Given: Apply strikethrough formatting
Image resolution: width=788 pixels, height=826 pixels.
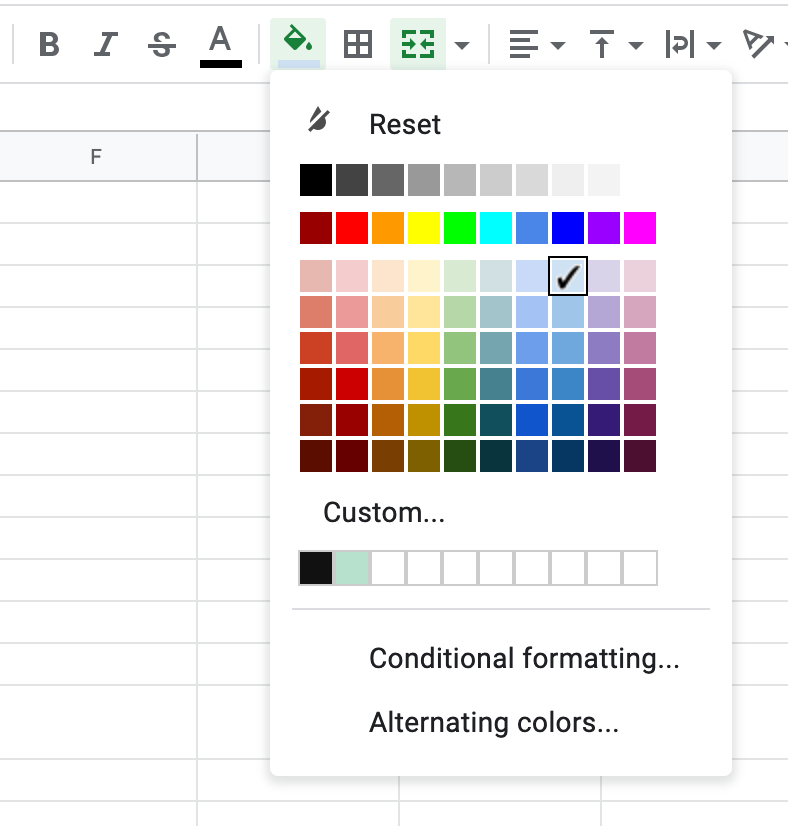Looking at the screenshot, I should pos(162,44).
